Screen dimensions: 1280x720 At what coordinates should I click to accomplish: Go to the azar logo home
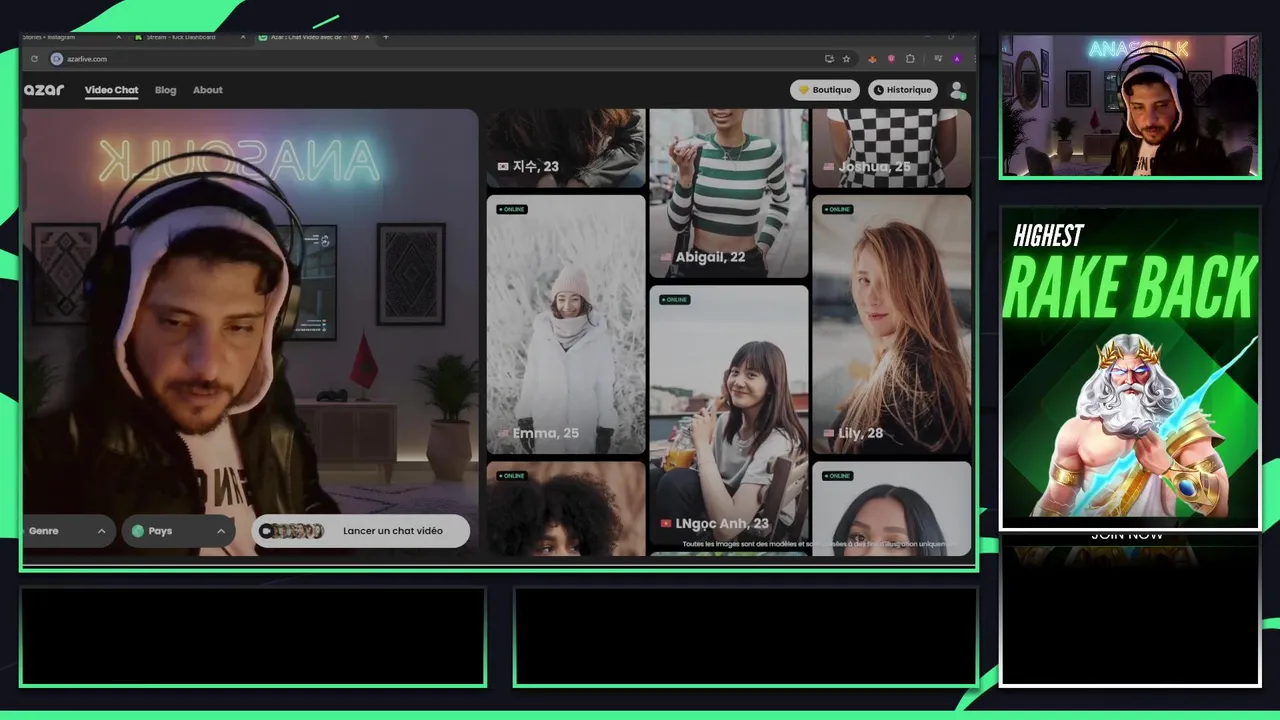[x=44, y=90]
